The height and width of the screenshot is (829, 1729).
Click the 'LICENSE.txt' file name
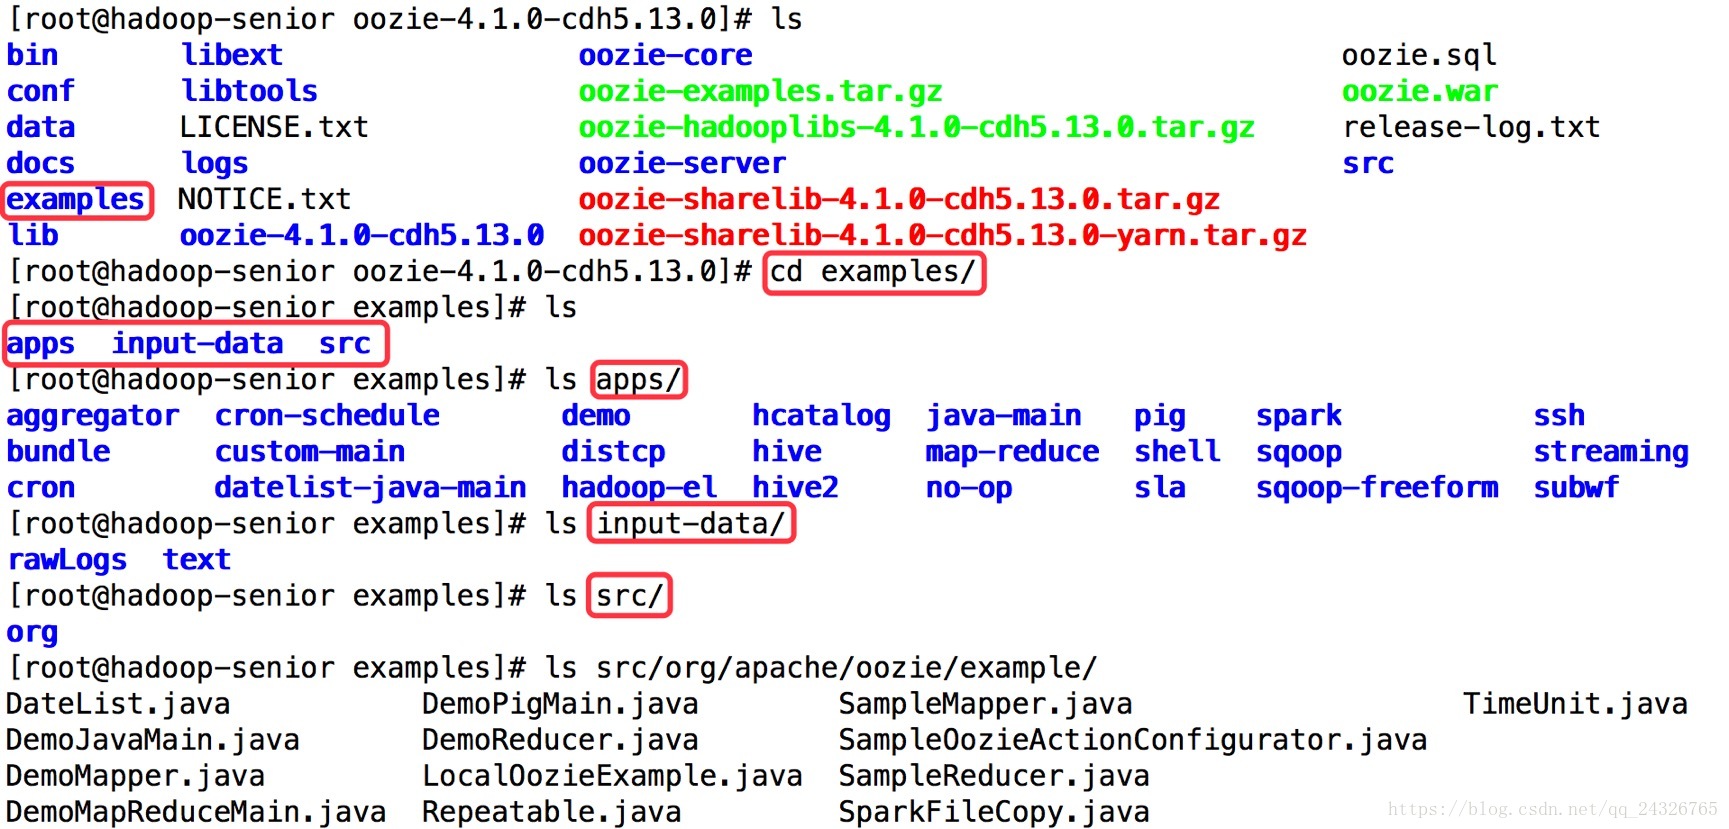click(x=274, y=127)
